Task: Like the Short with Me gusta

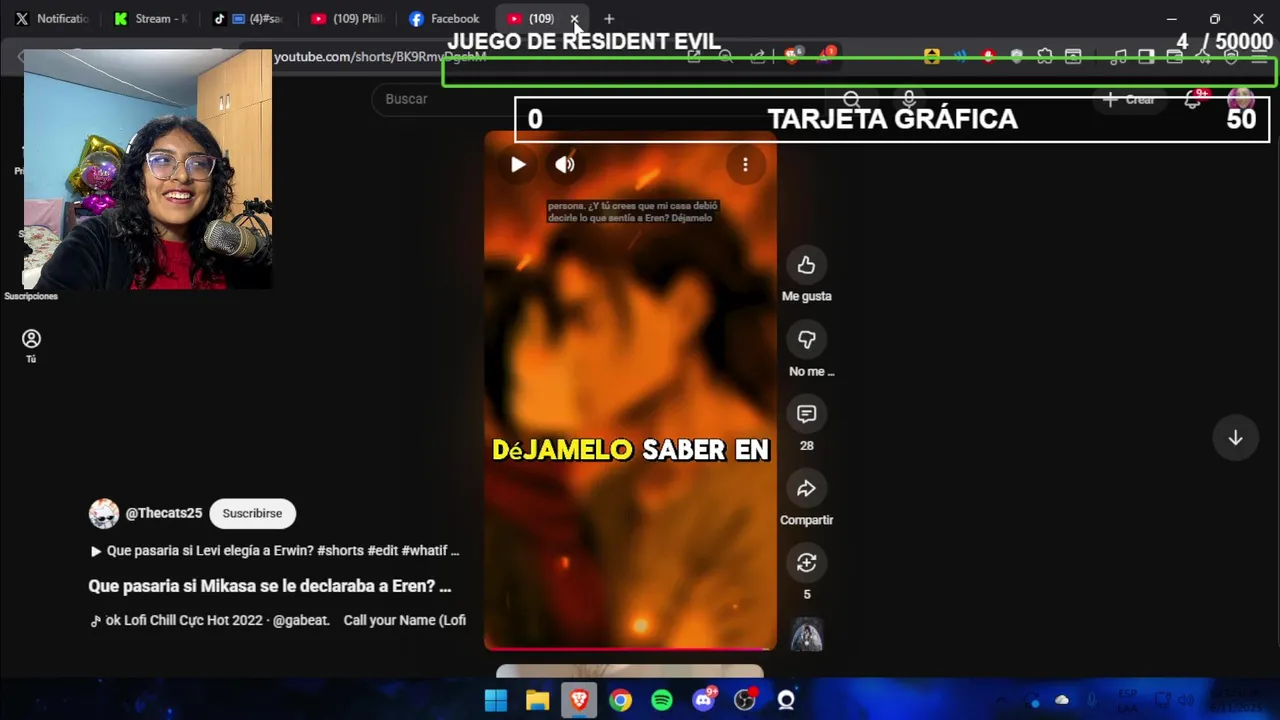Action: point(806,265)
